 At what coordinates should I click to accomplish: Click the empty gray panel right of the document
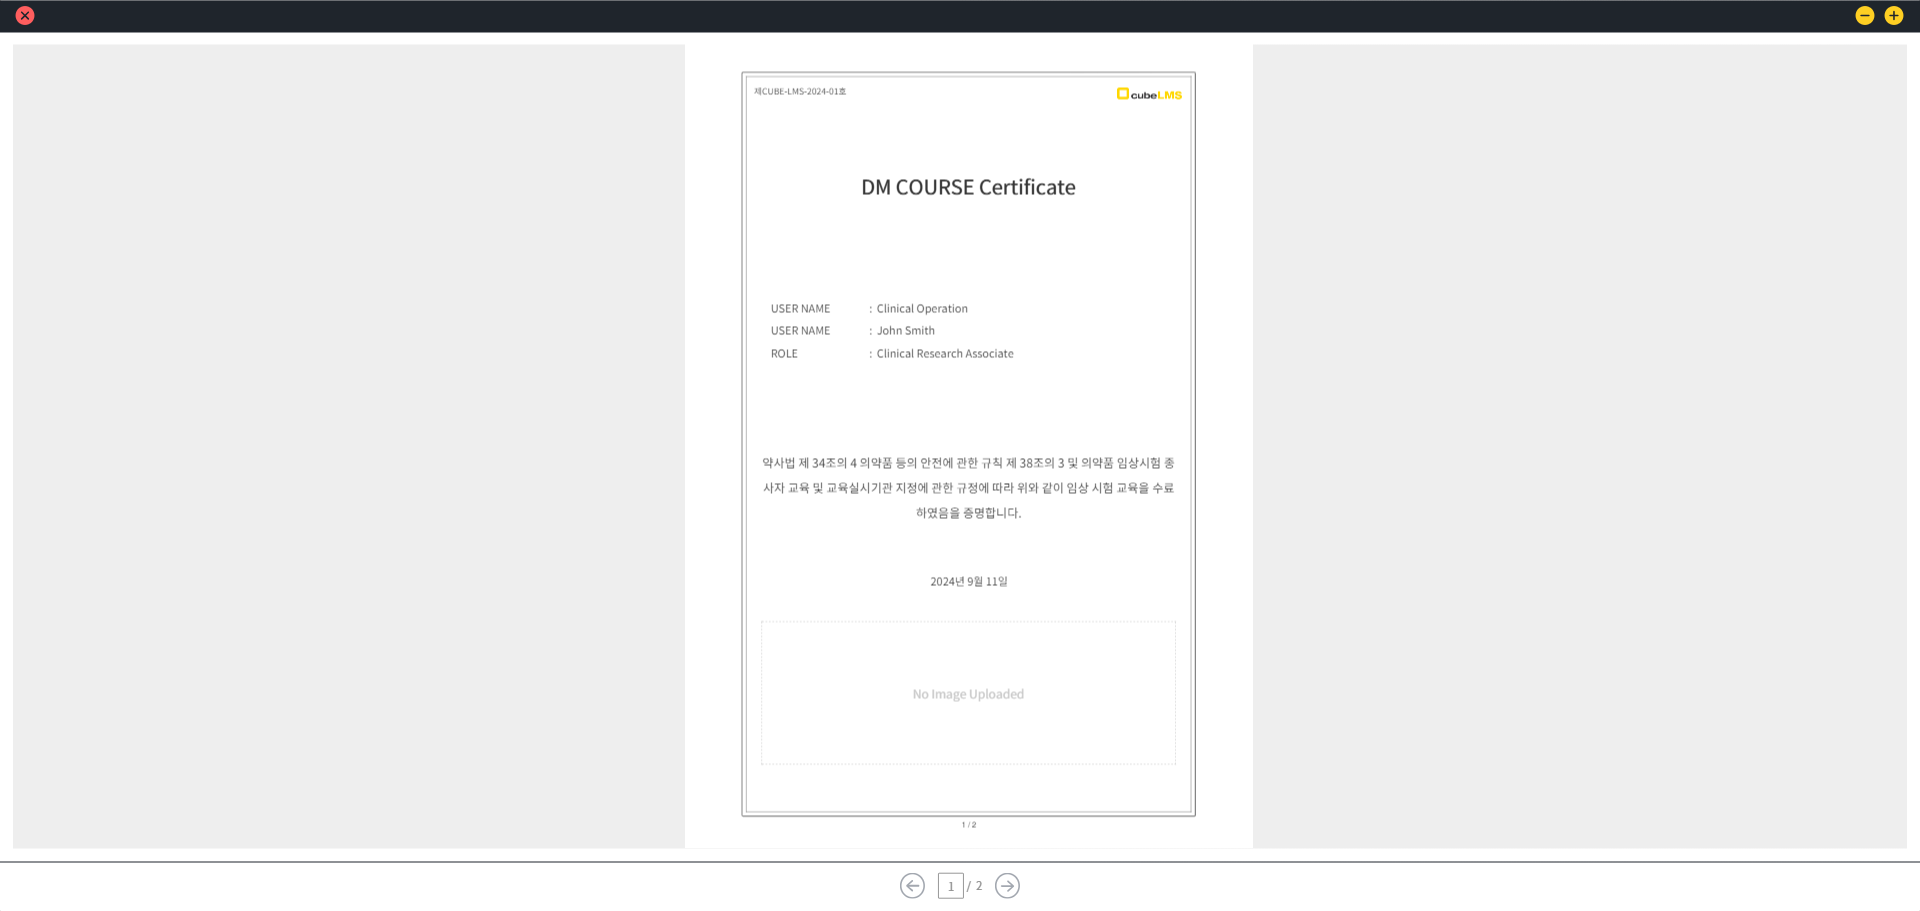click(x=1579, y=446)
